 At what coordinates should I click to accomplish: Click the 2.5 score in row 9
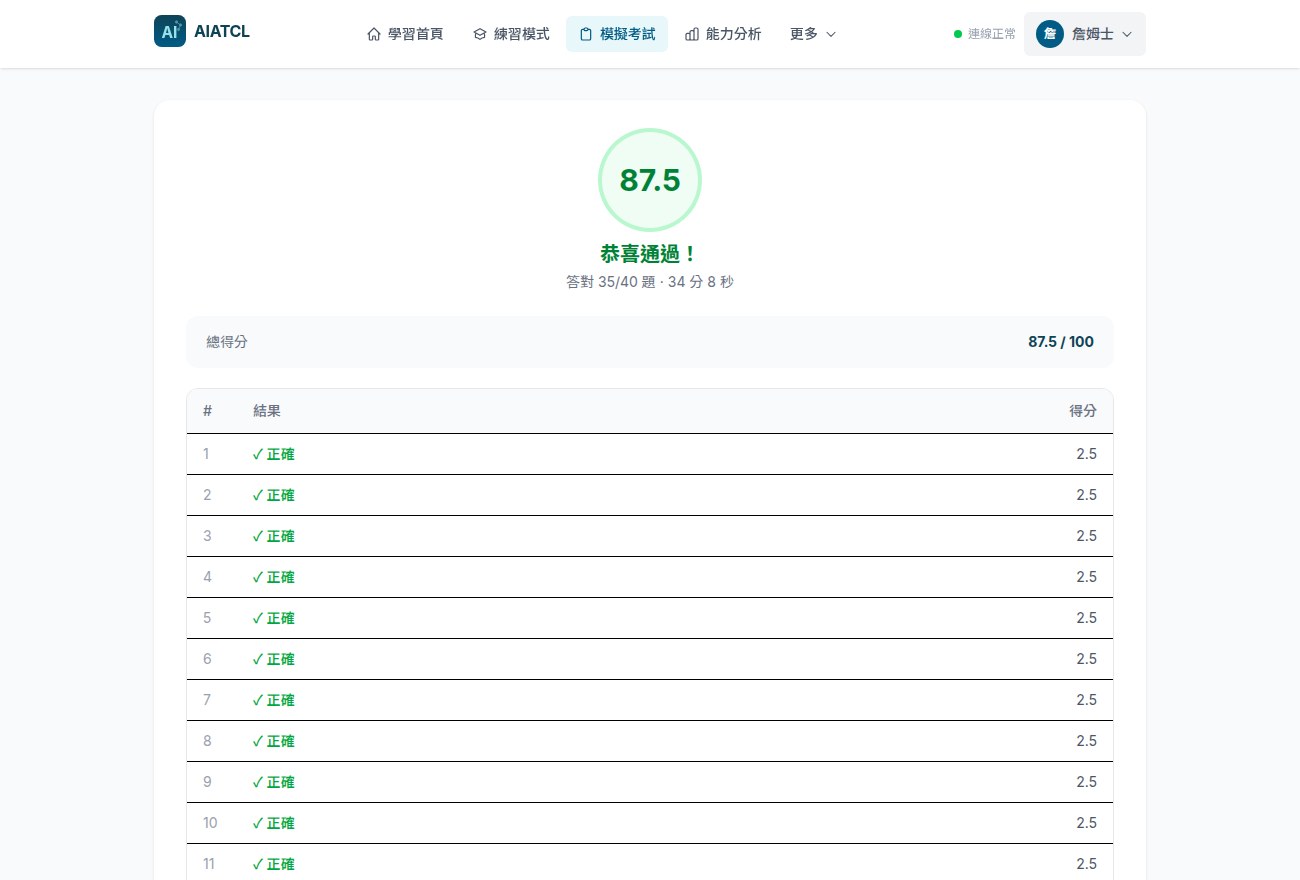pyautogui.click(x=1087, y=782)
